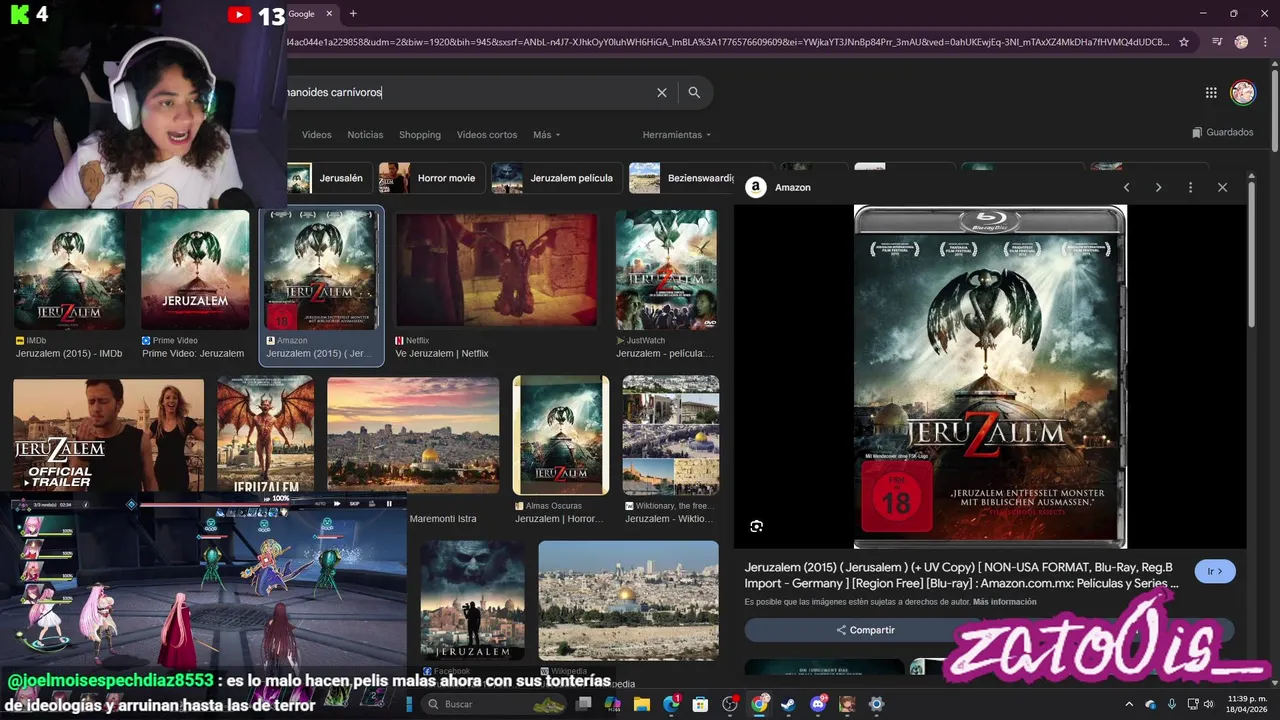Open preview panel more options menu
The height and width of the screenshot is (720, 1280).
(1190, 187)
